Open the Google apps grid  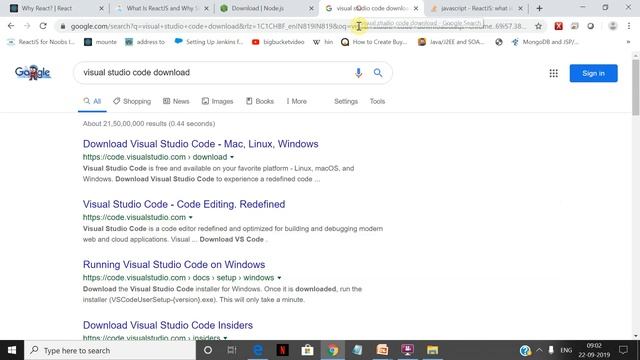pyautogui.click(x=553, y=73)
